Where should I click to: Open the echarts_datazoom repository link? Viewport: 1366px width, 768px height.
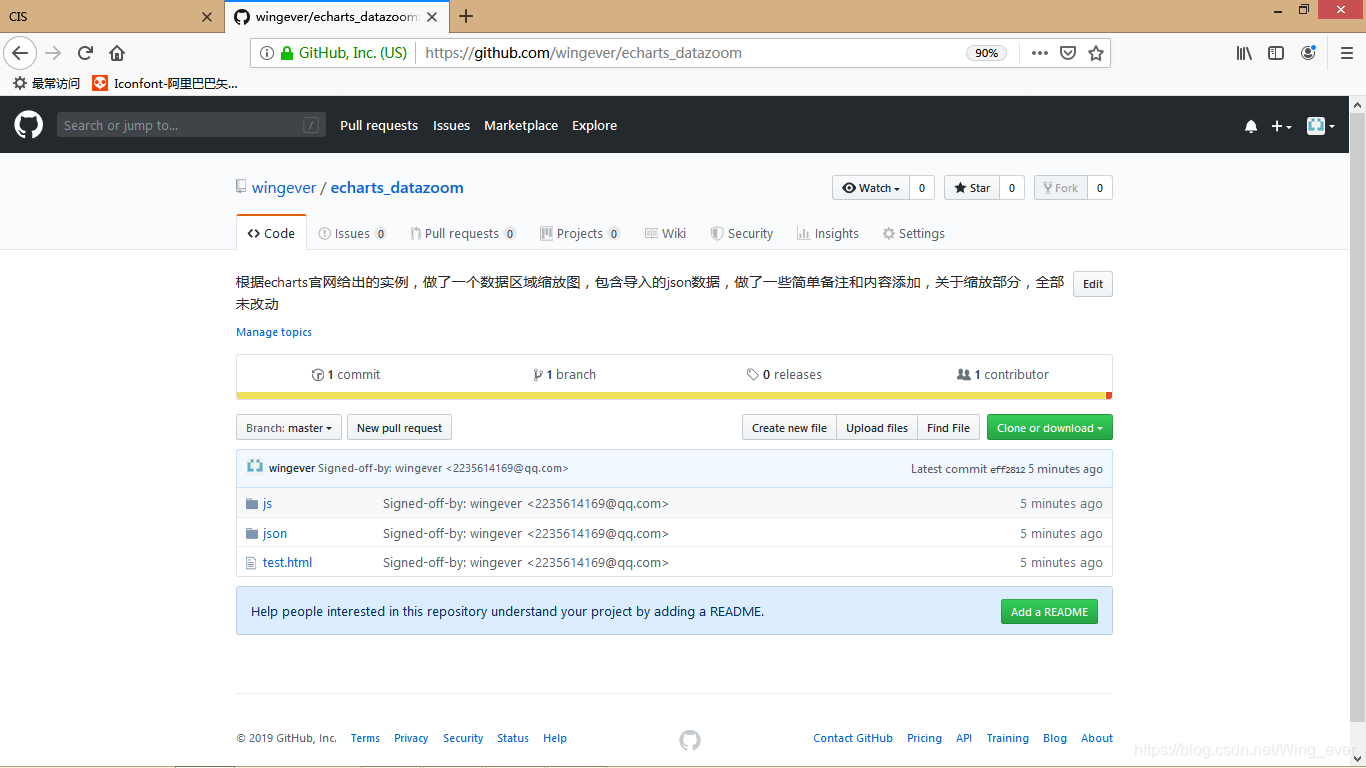click(397, 188)
